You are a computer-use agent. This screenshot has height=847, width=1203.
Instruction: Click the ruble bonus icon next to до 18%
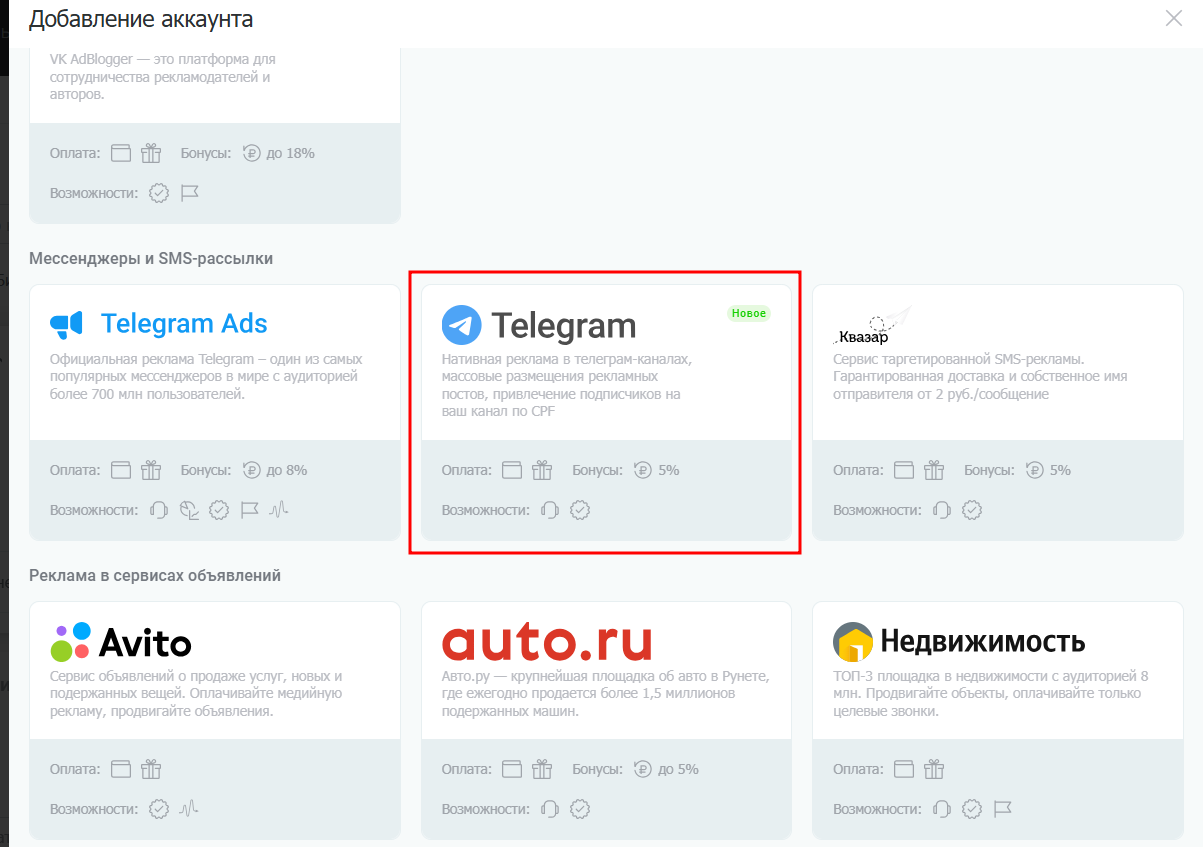point(251,153)
